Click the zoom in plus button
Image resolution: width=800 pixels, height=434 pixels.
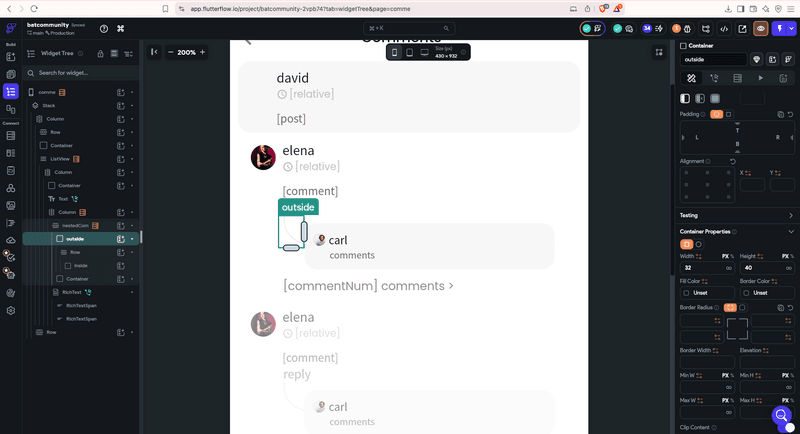pos(203,52)
